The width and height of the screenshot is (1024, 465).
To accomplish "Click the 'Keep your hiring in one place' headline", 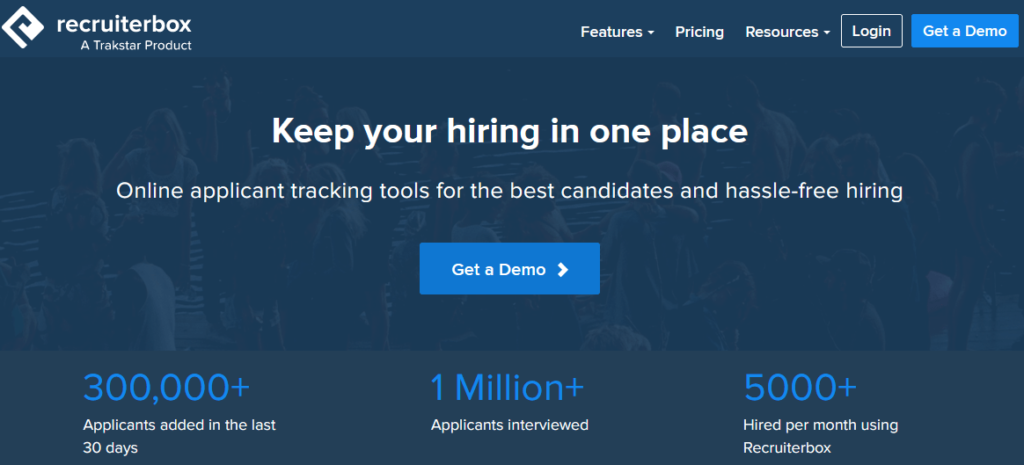I will click(x=509, y=131).
